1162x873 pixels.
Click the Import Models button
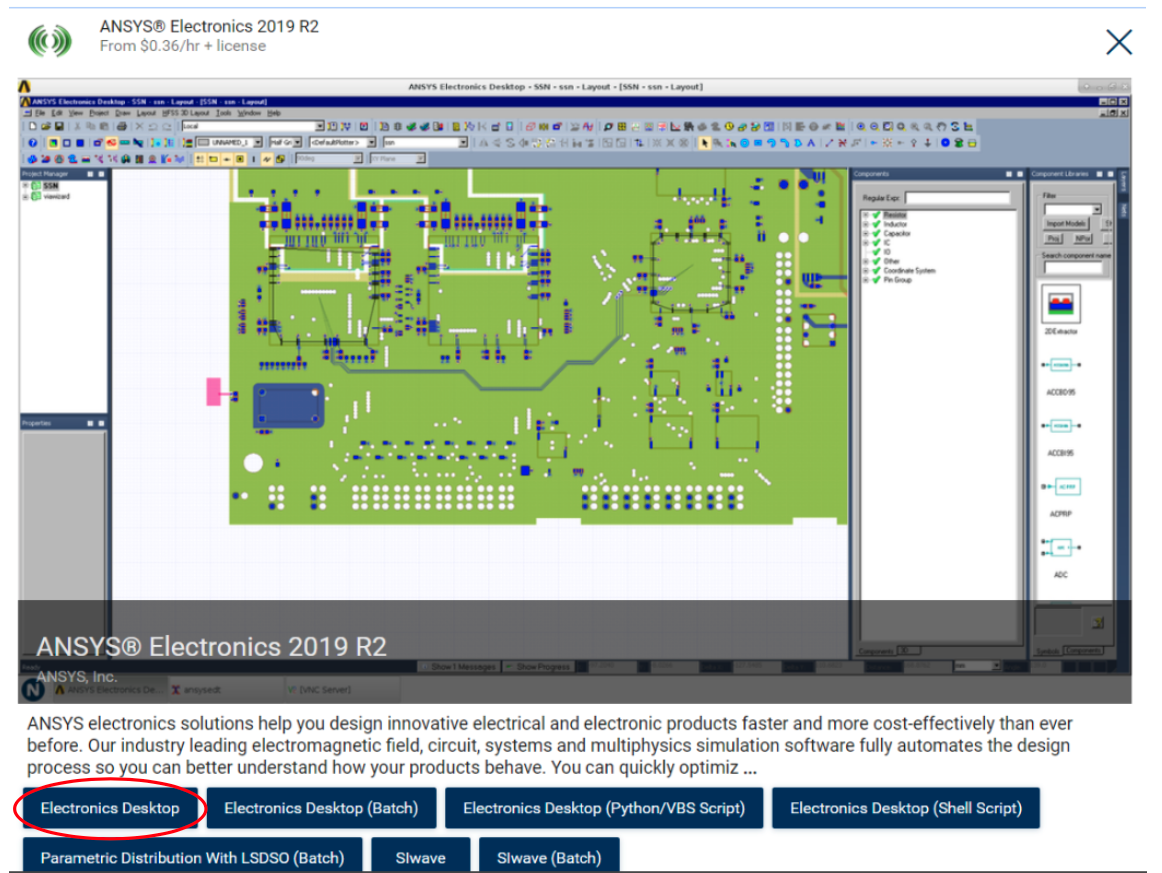point(1066,224)
